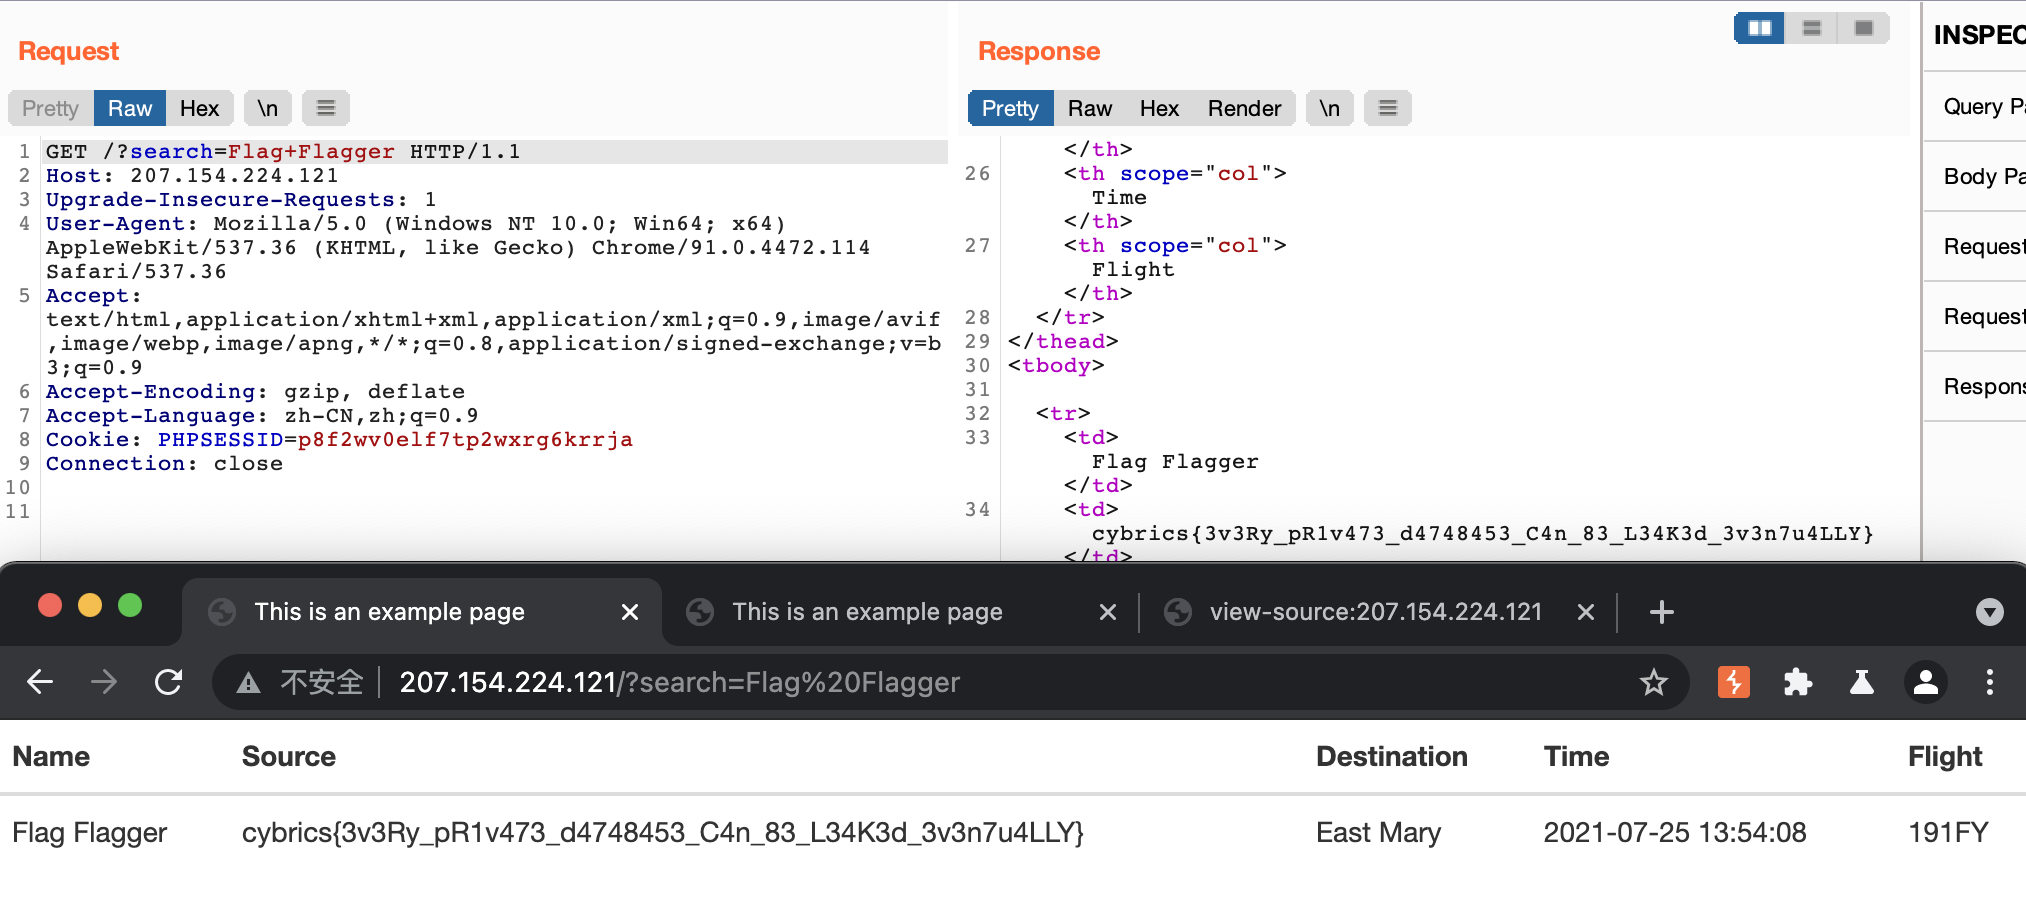Expand the tab search dropdown arrow

point(1989,612)
